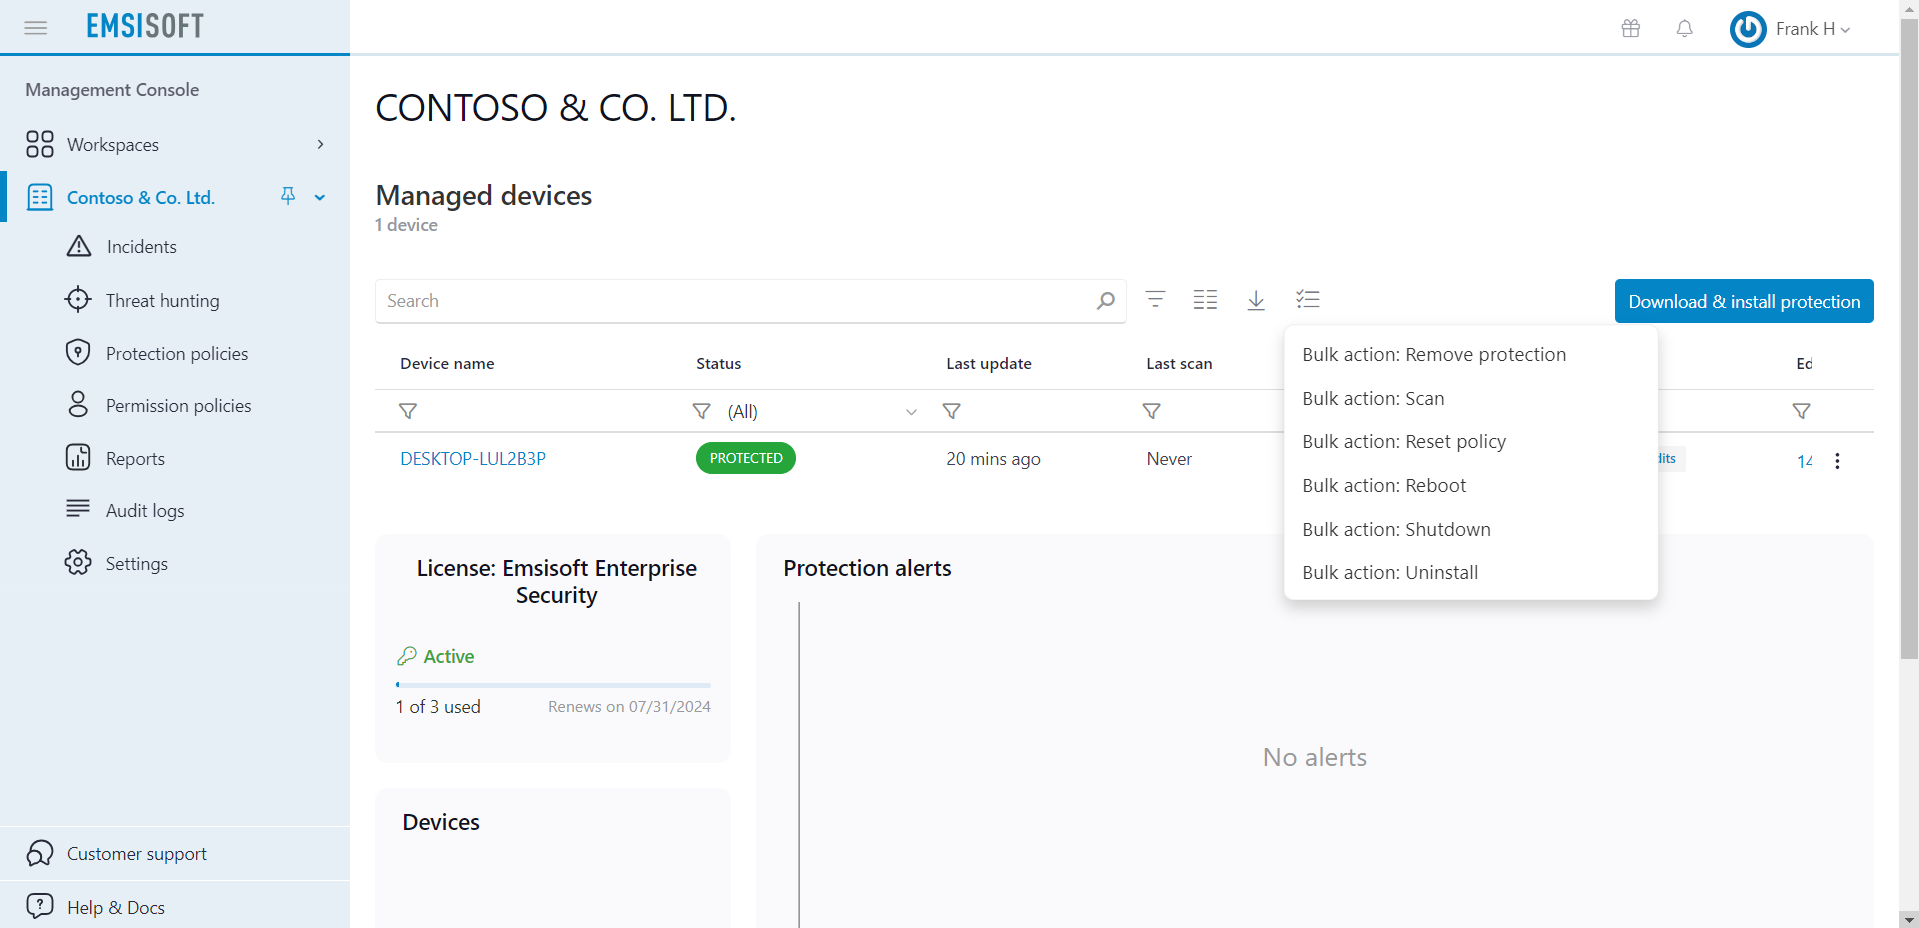This screenshot has height=928, width=1919.
Task: Open Last scan filter funnel
Action: click(1152, 411)
